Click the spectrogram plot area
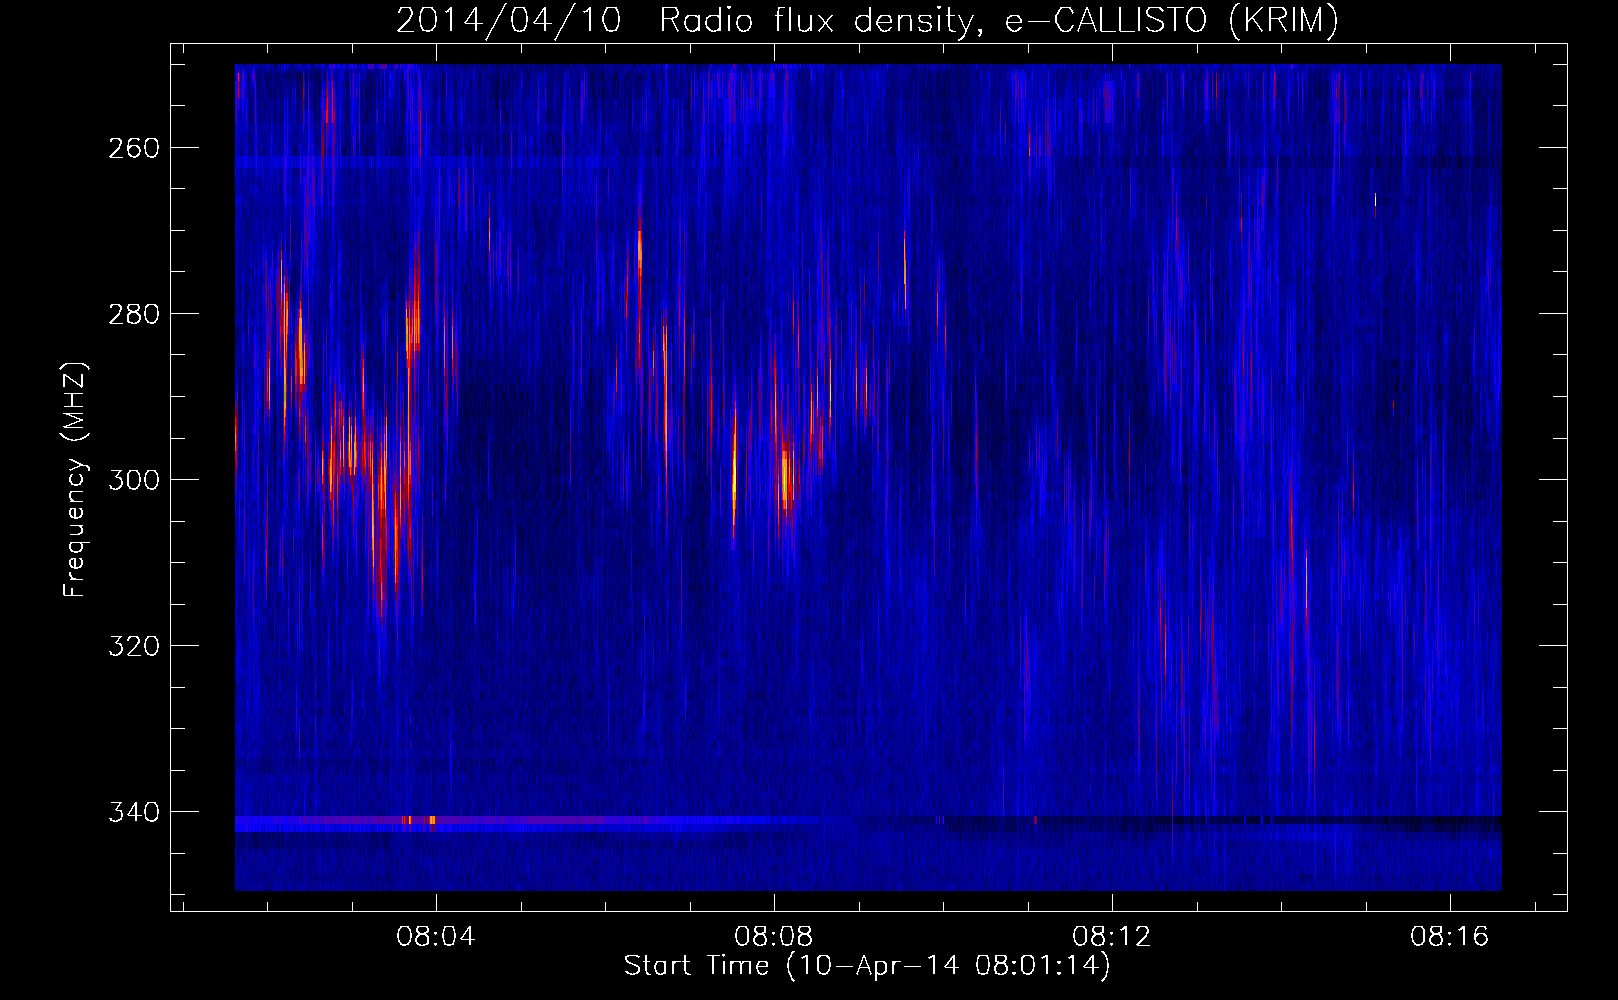Image resolution: width=1618 pixels, height=1000 pixels. [868, 477]
